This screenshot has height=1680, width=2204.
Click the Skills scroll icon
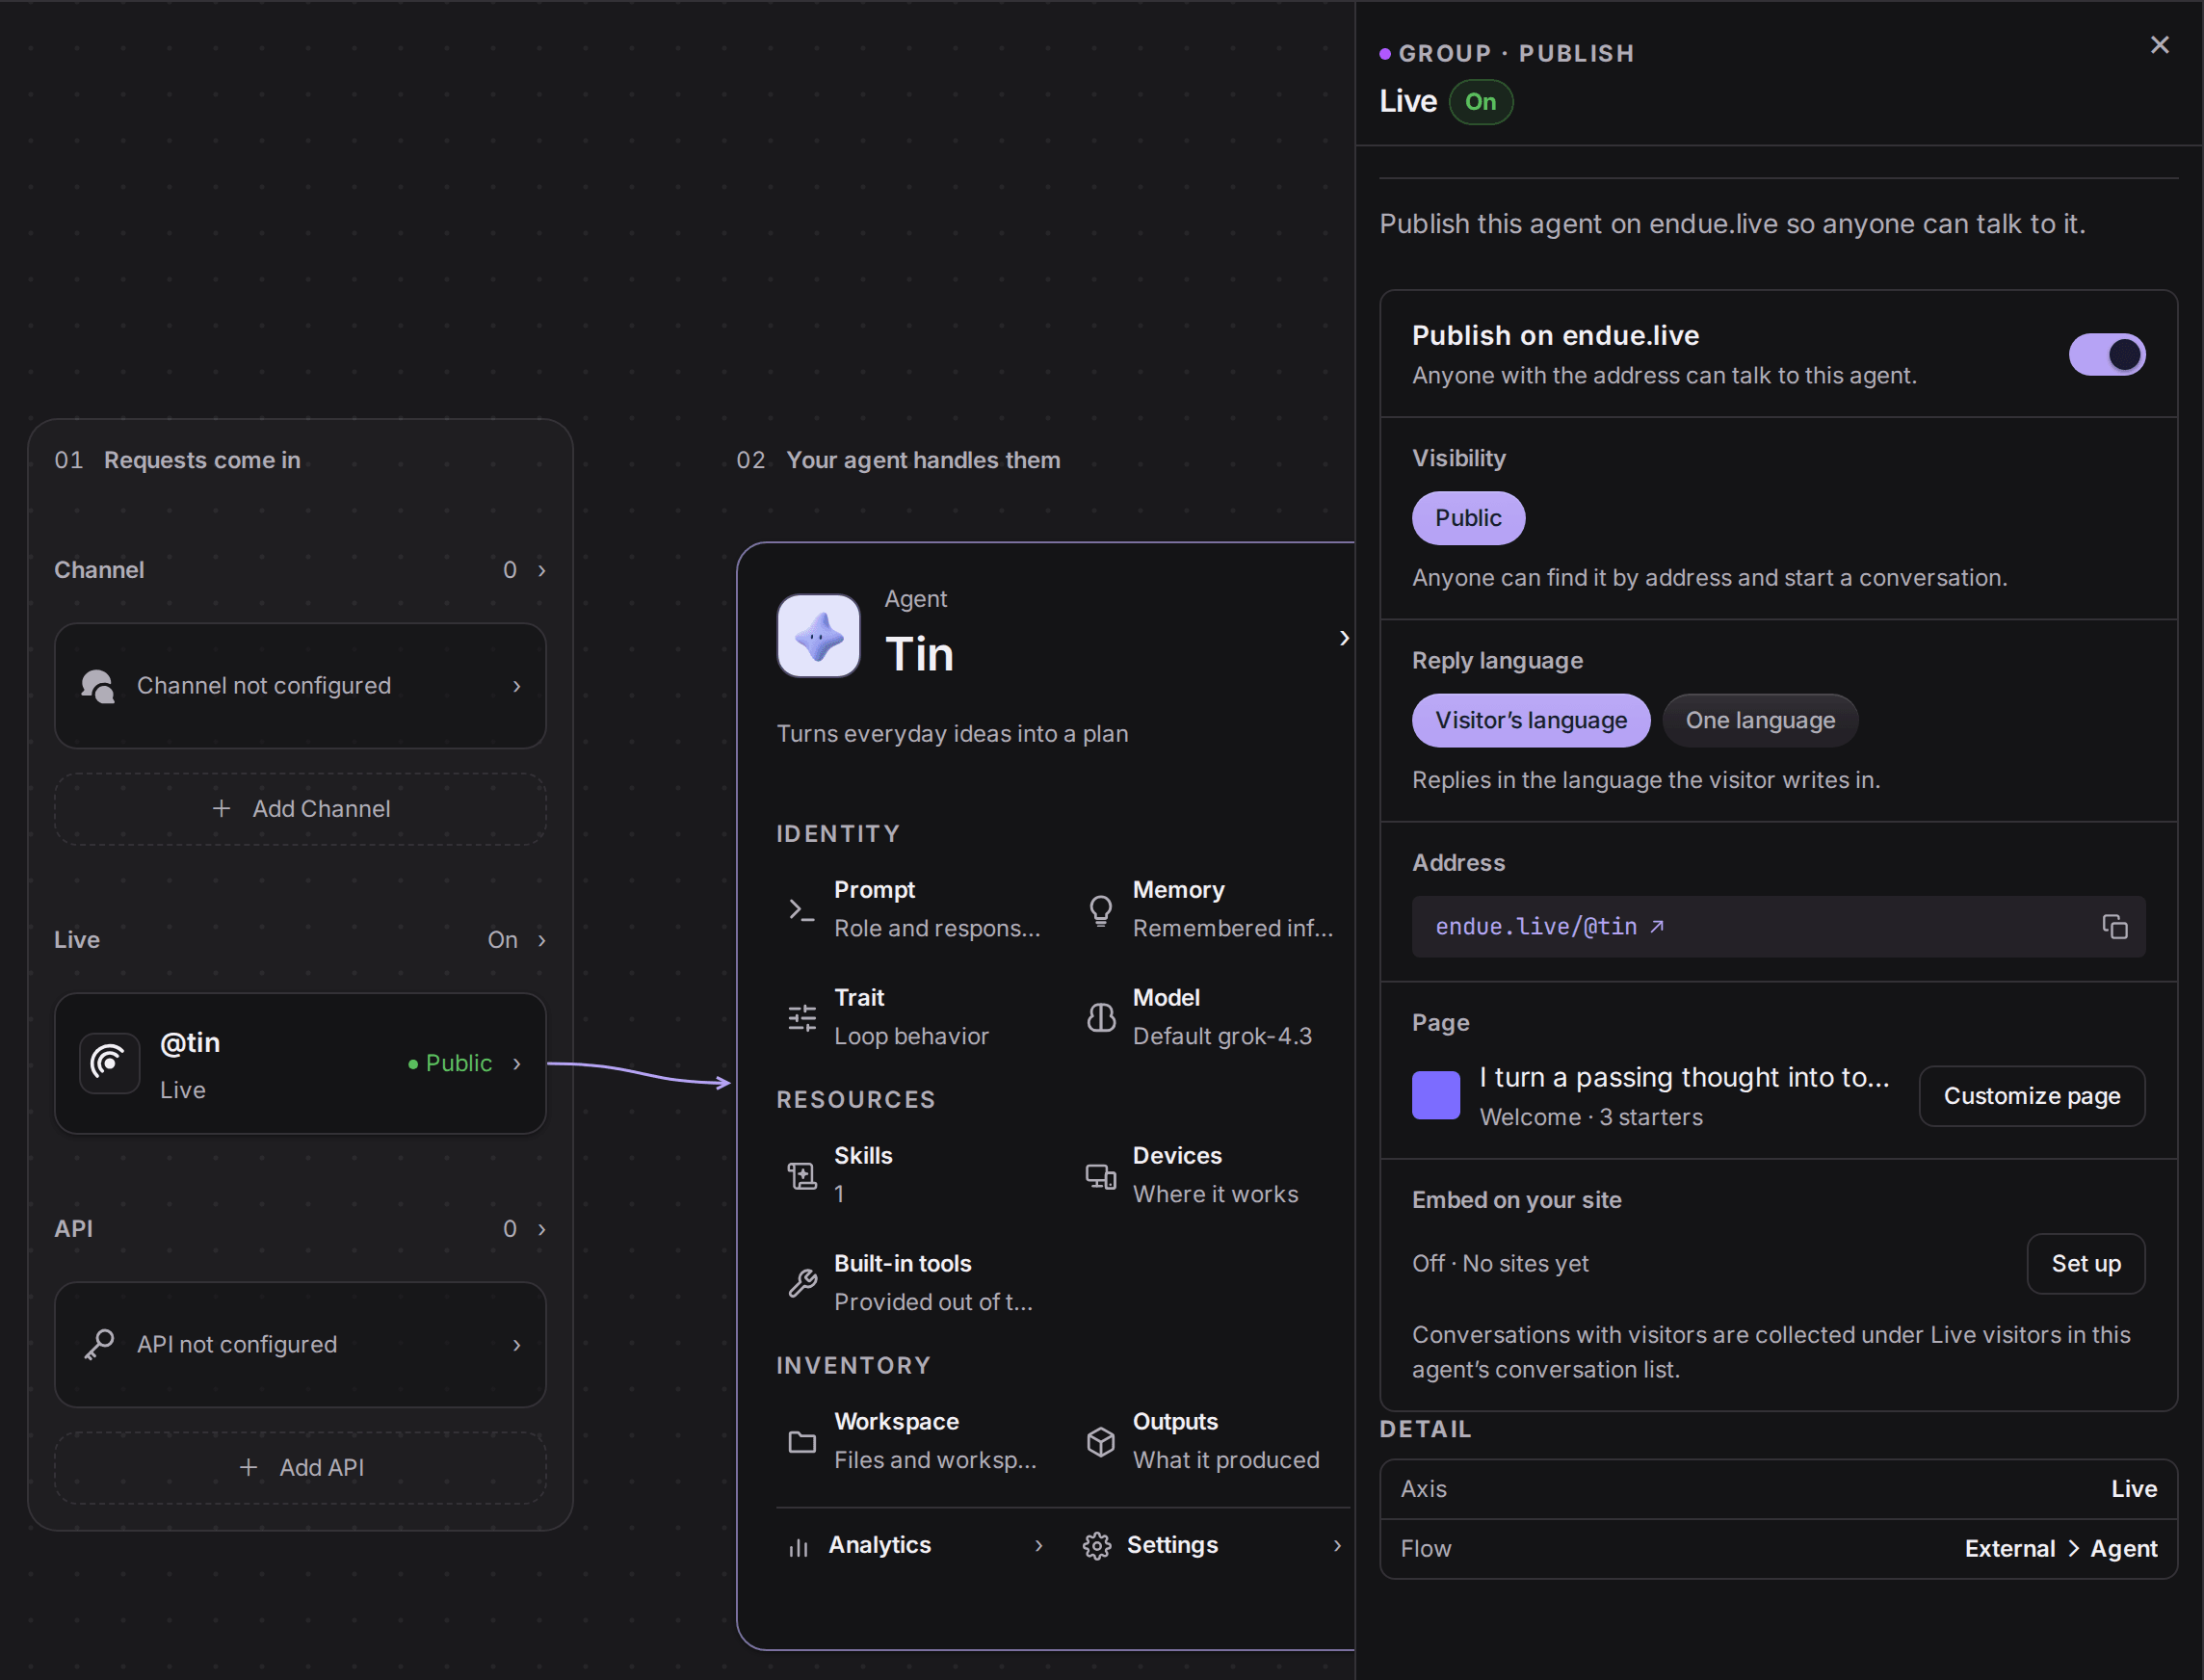(802, 1175)
